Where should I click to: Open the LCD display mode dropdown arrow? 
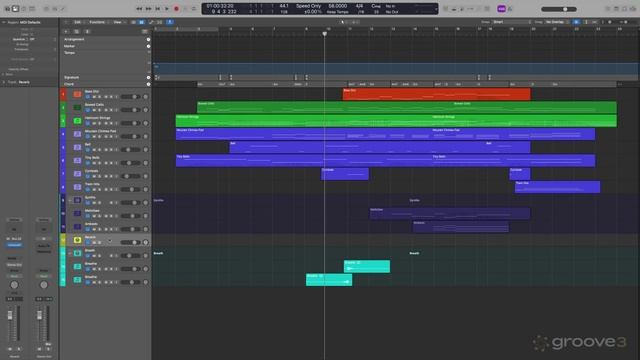coord(436,9)
